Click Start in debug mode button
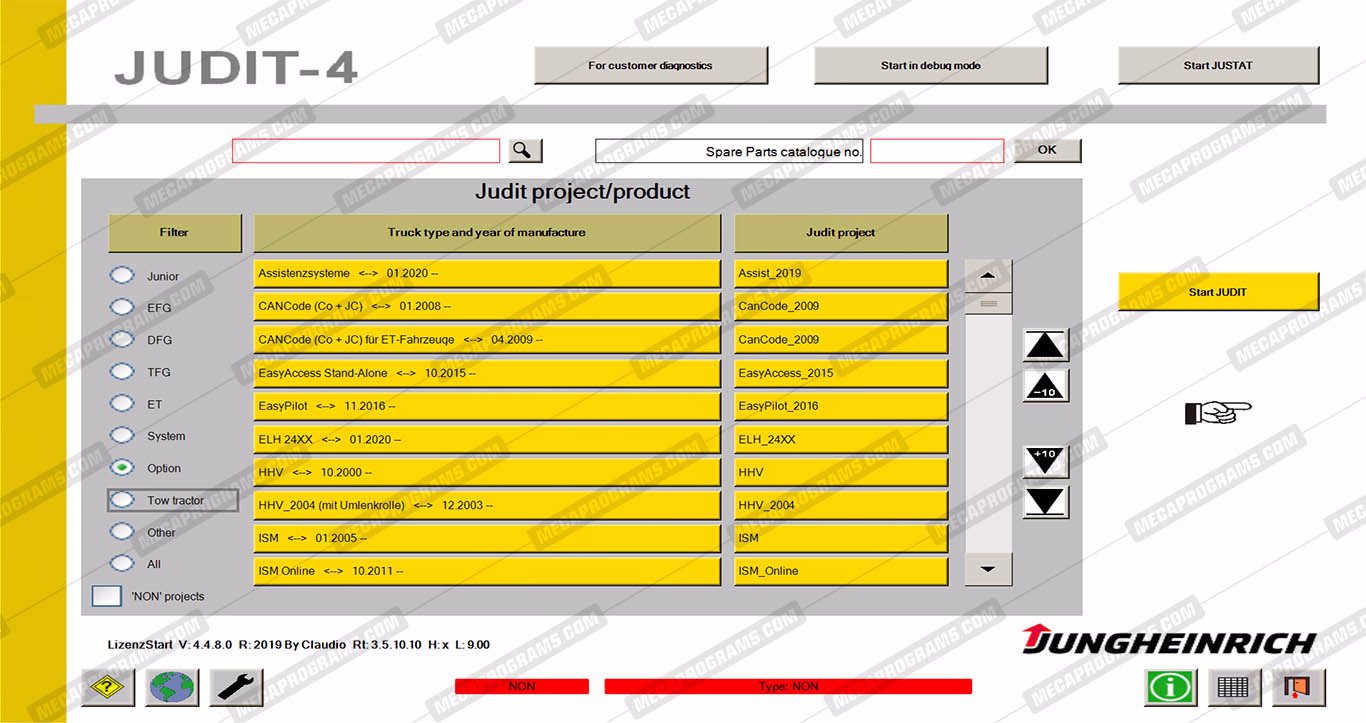The image size is (1366, 723). tap(930, 66)
